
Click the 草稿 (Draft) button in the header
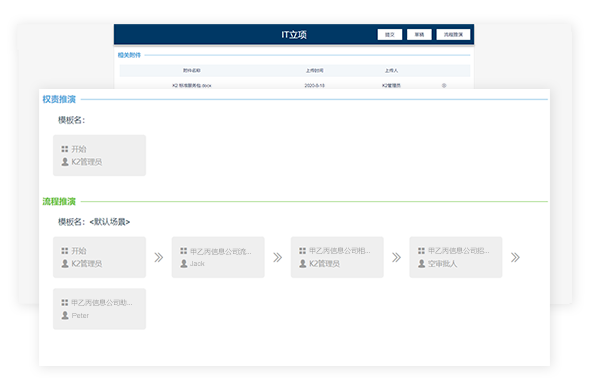(419, 35)
